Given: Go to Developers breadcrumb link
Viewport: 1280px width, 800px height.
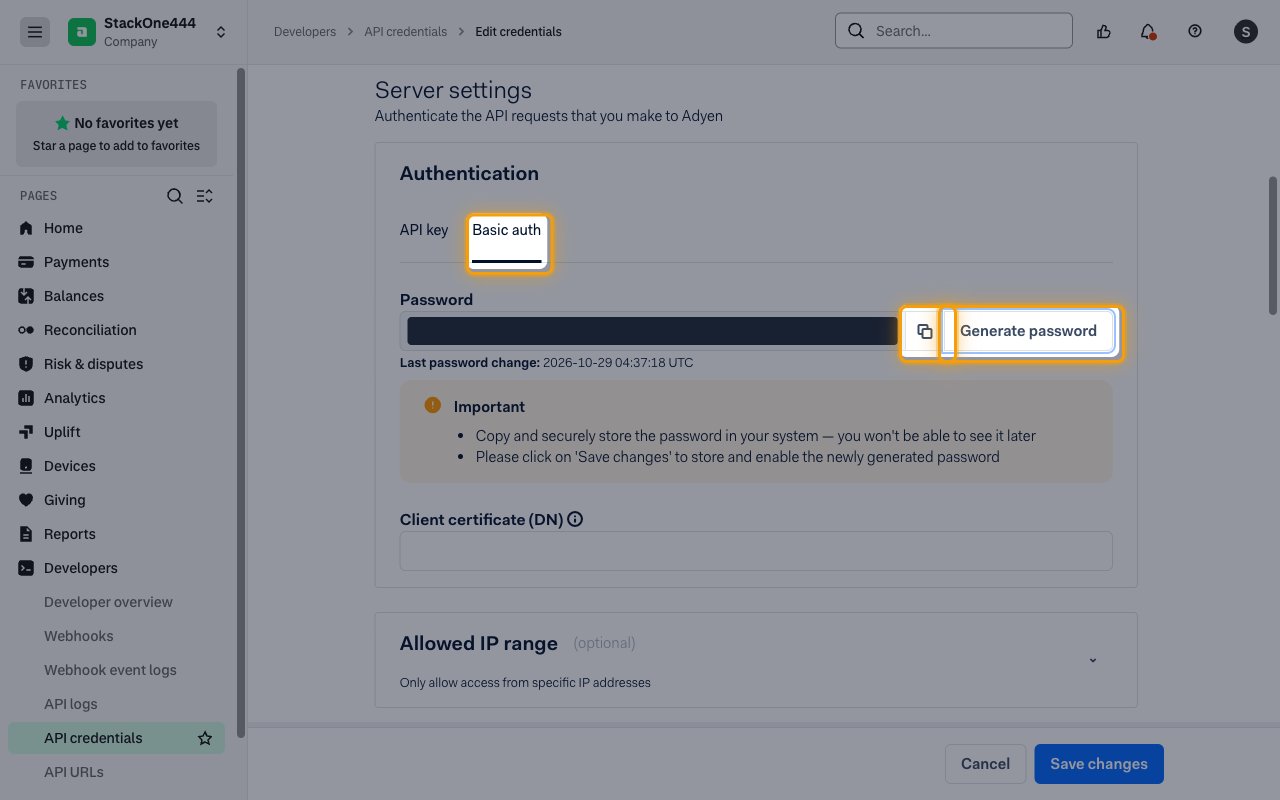Looking at the screenshot, I should click(305, 32).
